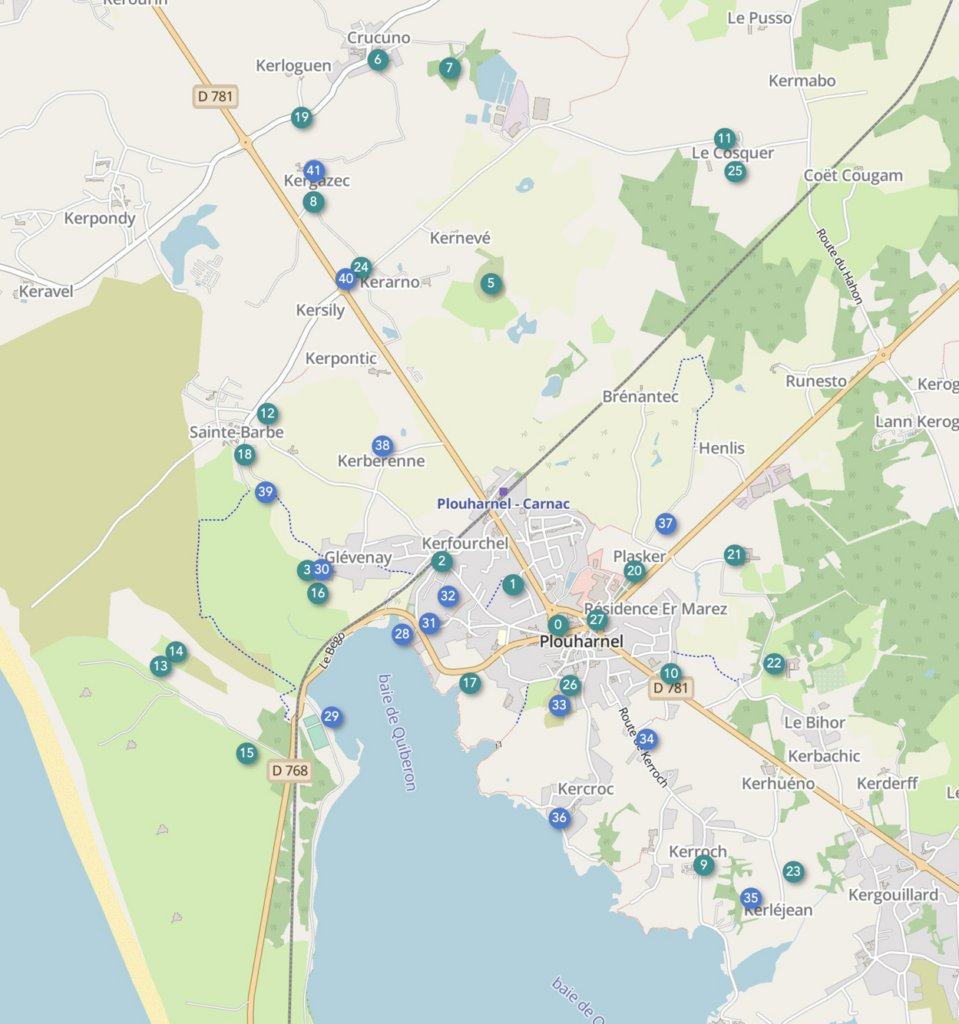Click the D 781 road shield at top
The height and width of the screenshot is (1024, 959).
216,96
